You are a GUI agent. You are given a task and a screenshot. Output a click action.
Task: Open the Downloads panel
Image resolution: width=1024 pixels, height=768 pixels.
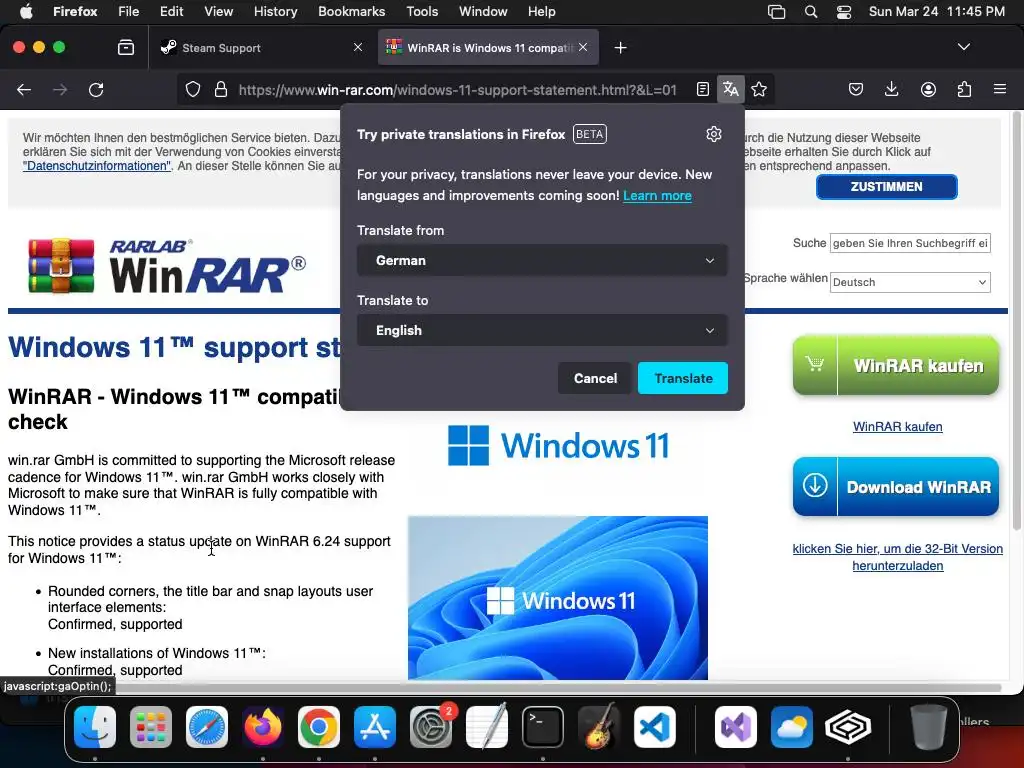[891, 89]
